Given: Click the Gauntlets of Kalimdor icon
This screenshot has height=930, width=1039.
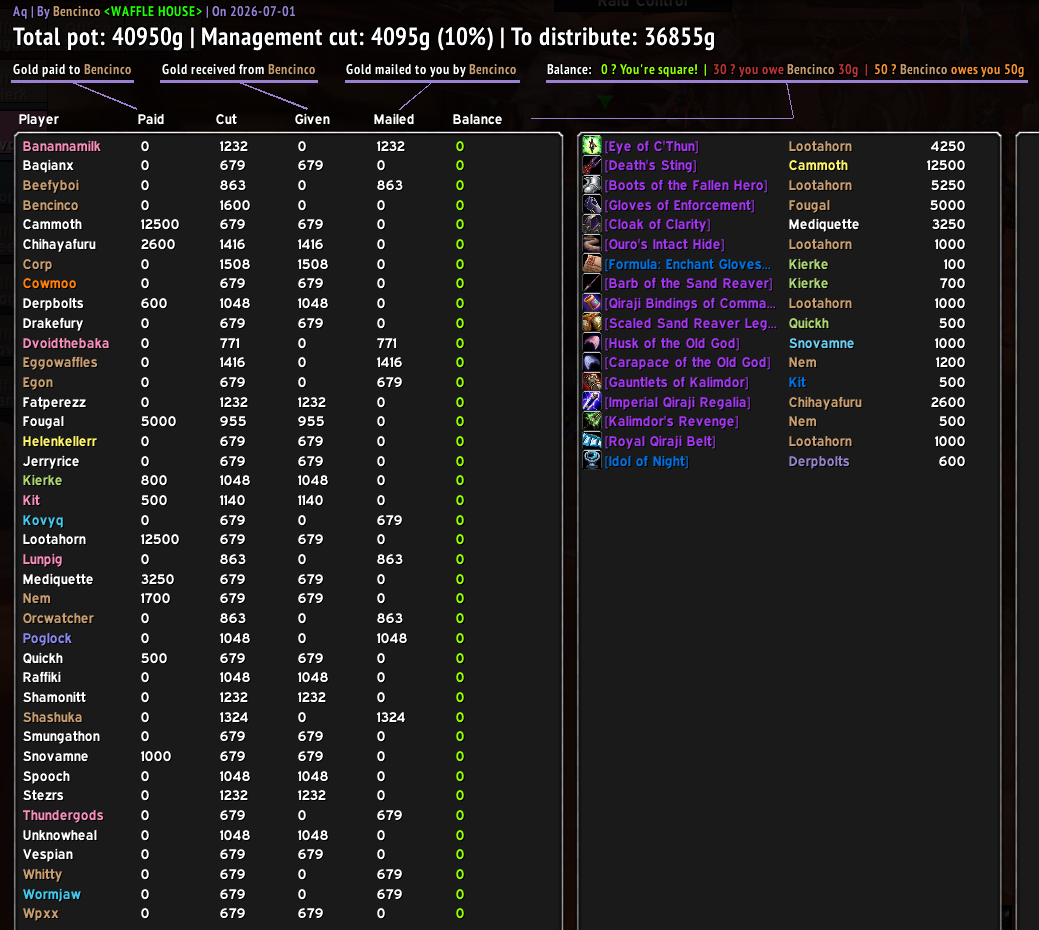Looking at the screenshot, I should click(x=592, y=382).
